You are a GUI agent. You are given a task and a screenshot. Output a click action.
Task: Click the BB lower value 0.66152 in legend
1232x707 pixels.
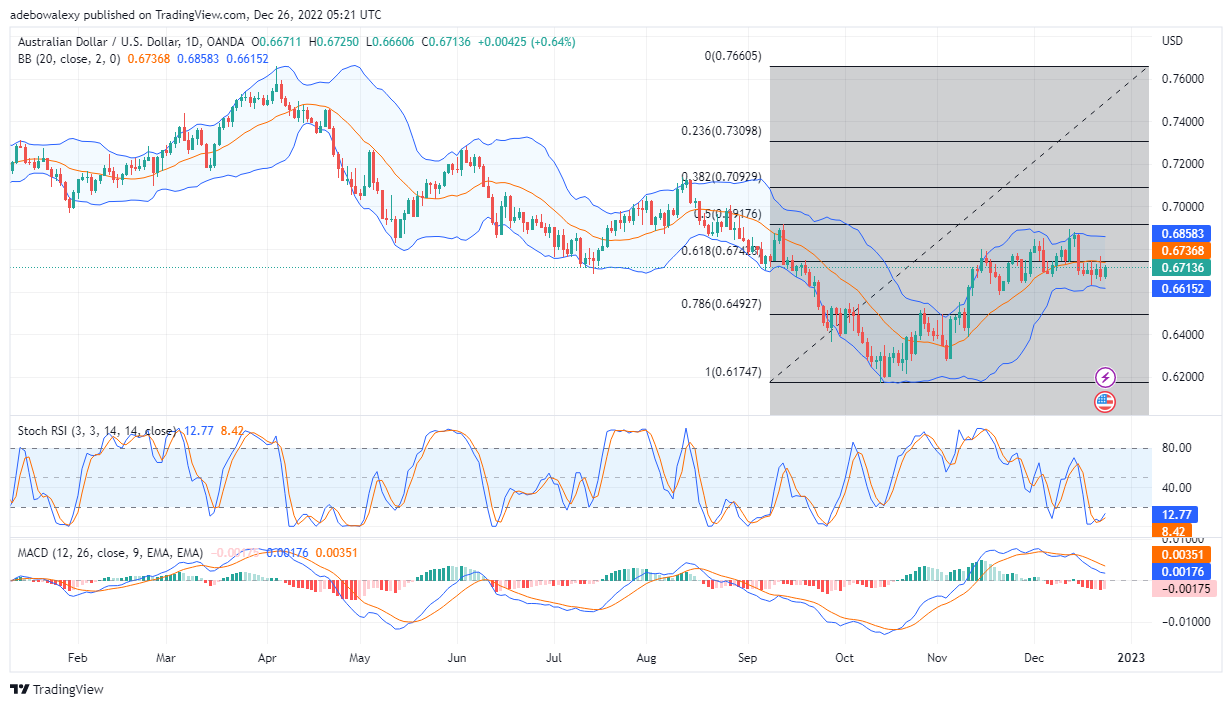(246, 59)
